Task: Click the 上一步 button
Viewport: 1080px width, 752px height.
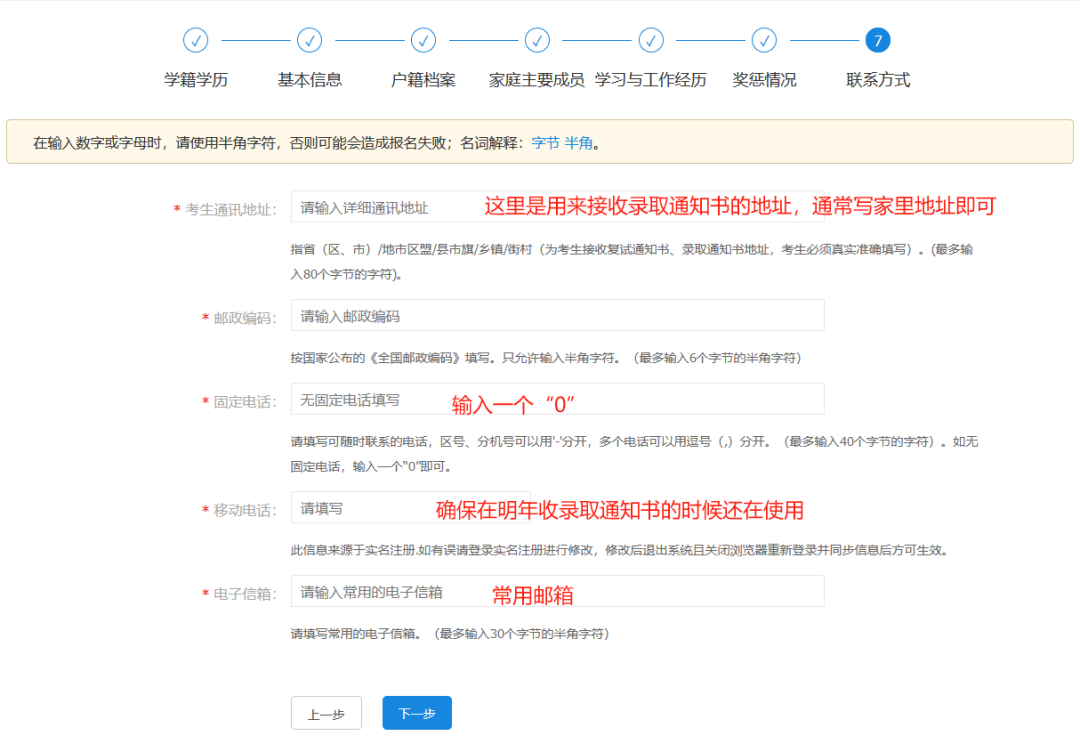Action: (326, 713)
